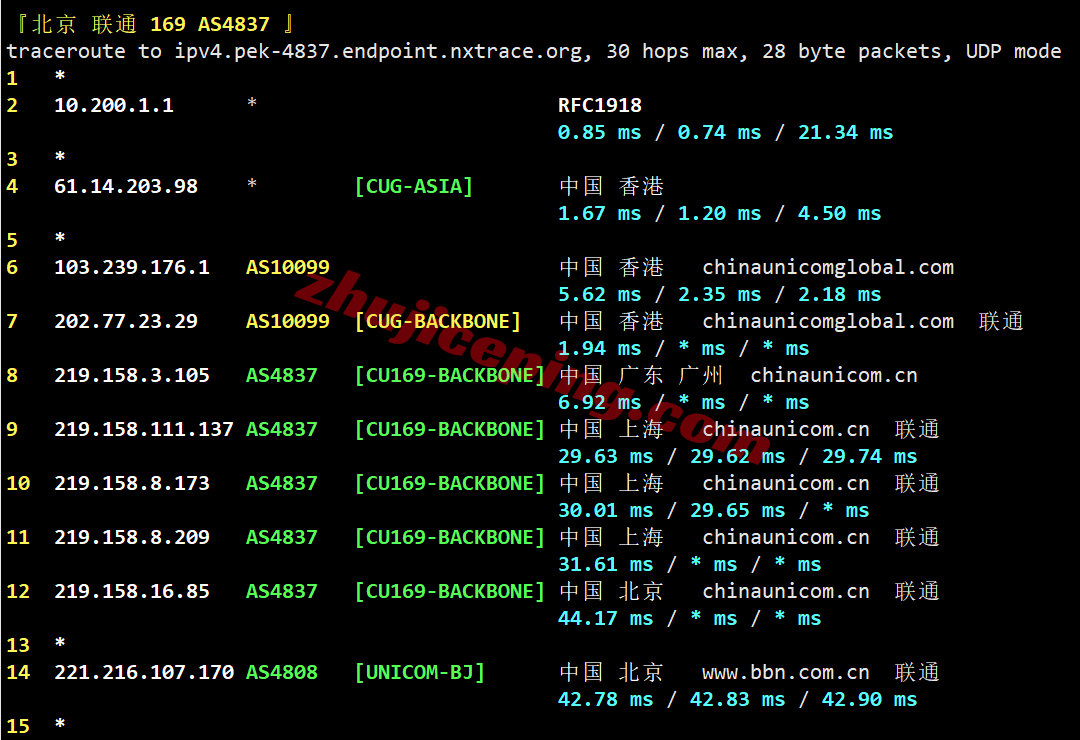Select '中国 北京' on hop 12 row
Screen dimensions: 1080x740
click(x=611, y=591)
